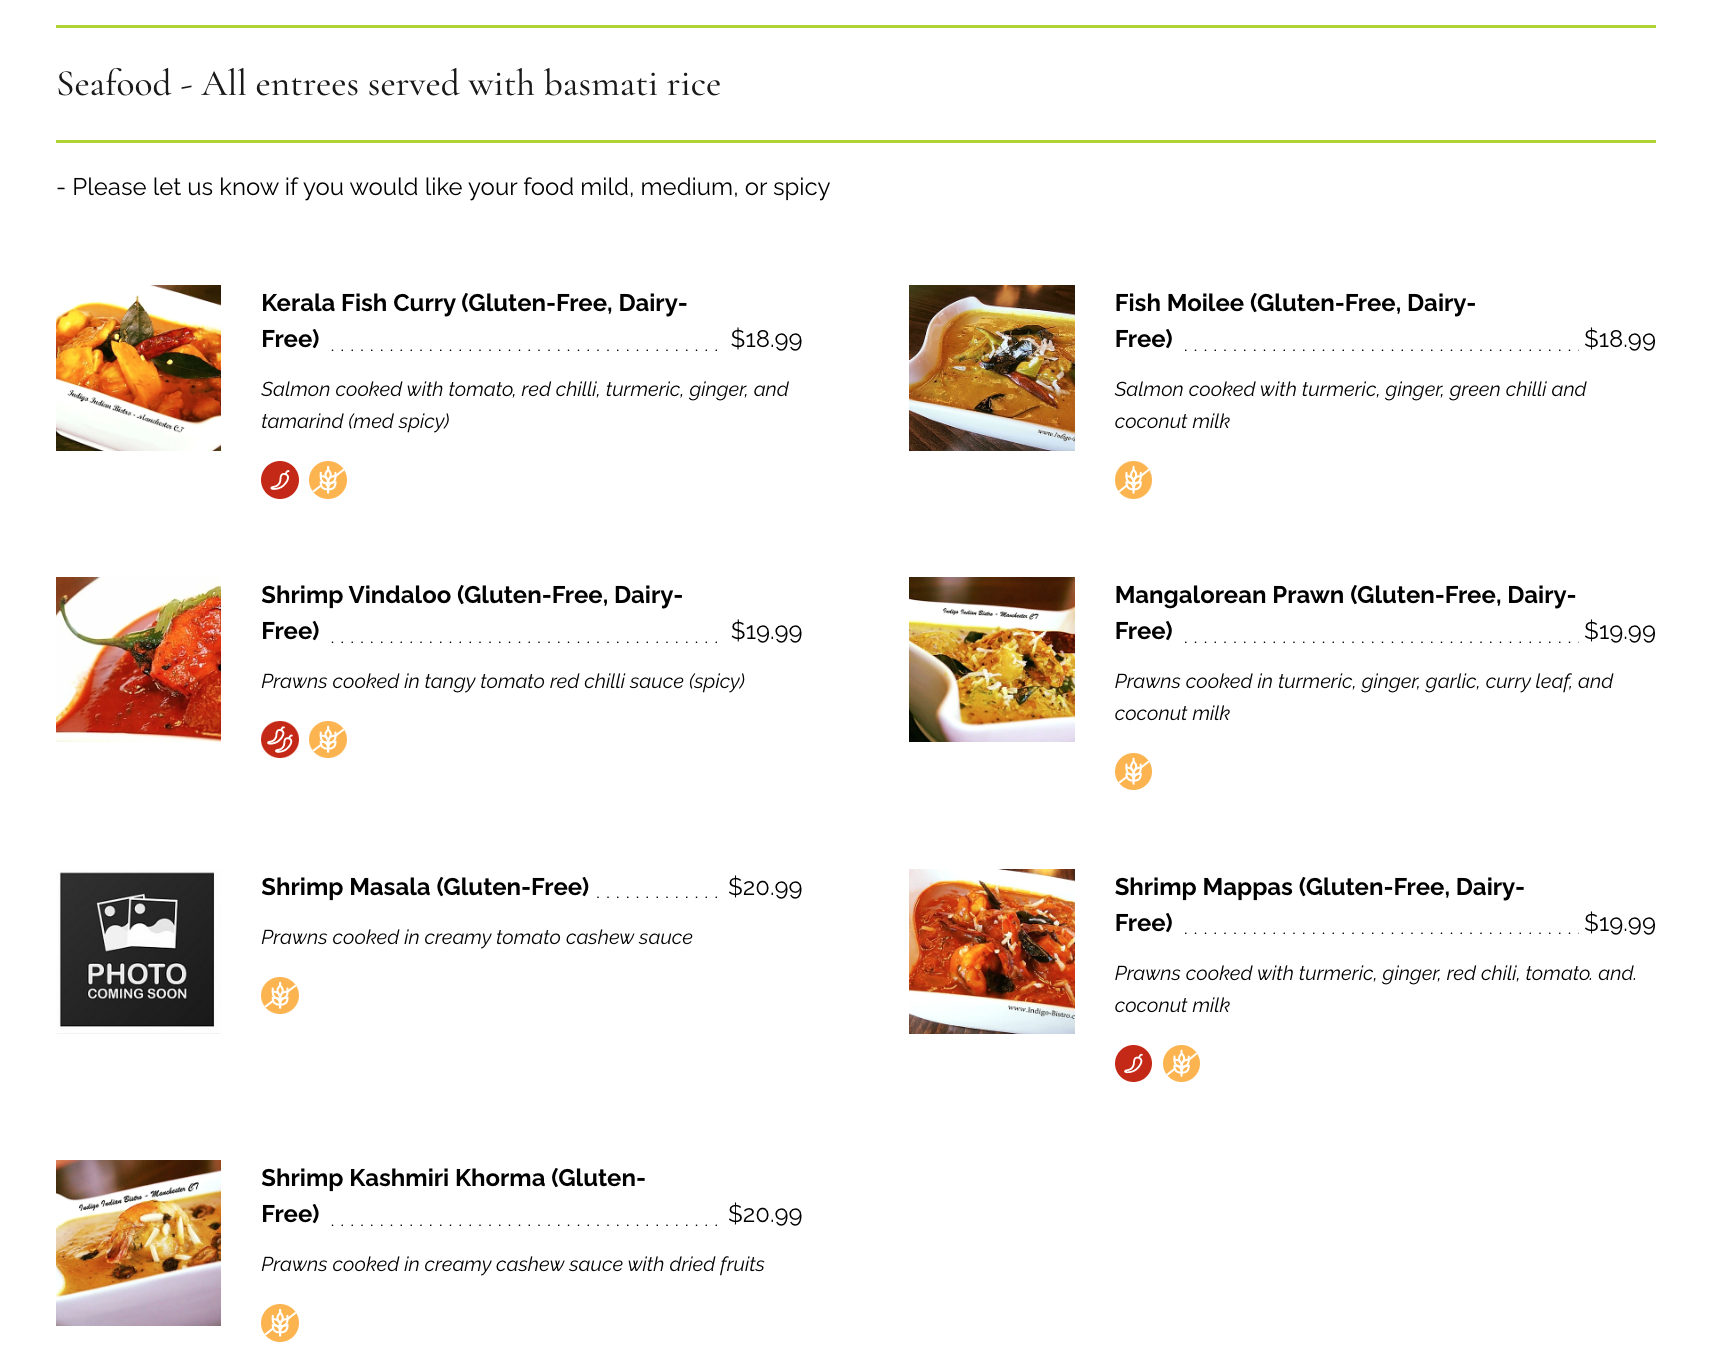Open the Fish Moilee dish photo
The width and height of the screenshot is (1732, 1366).
[991, 368]
